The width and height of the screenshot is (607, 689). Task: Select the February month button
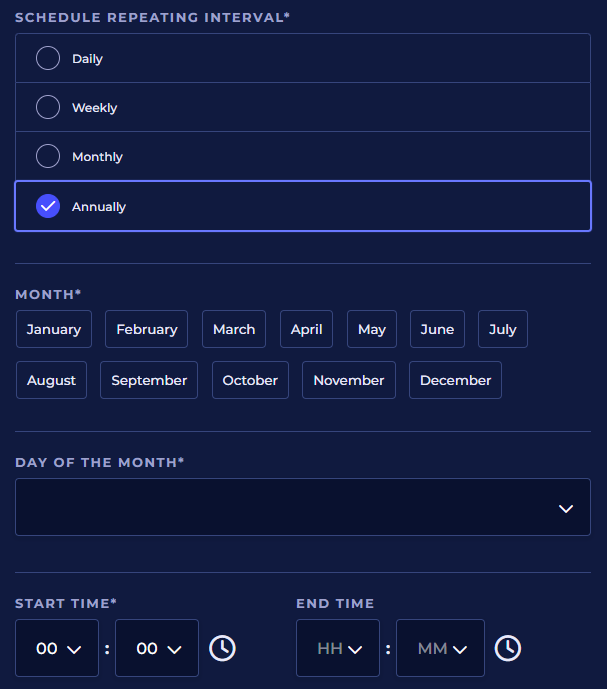[x=146, y=329]
